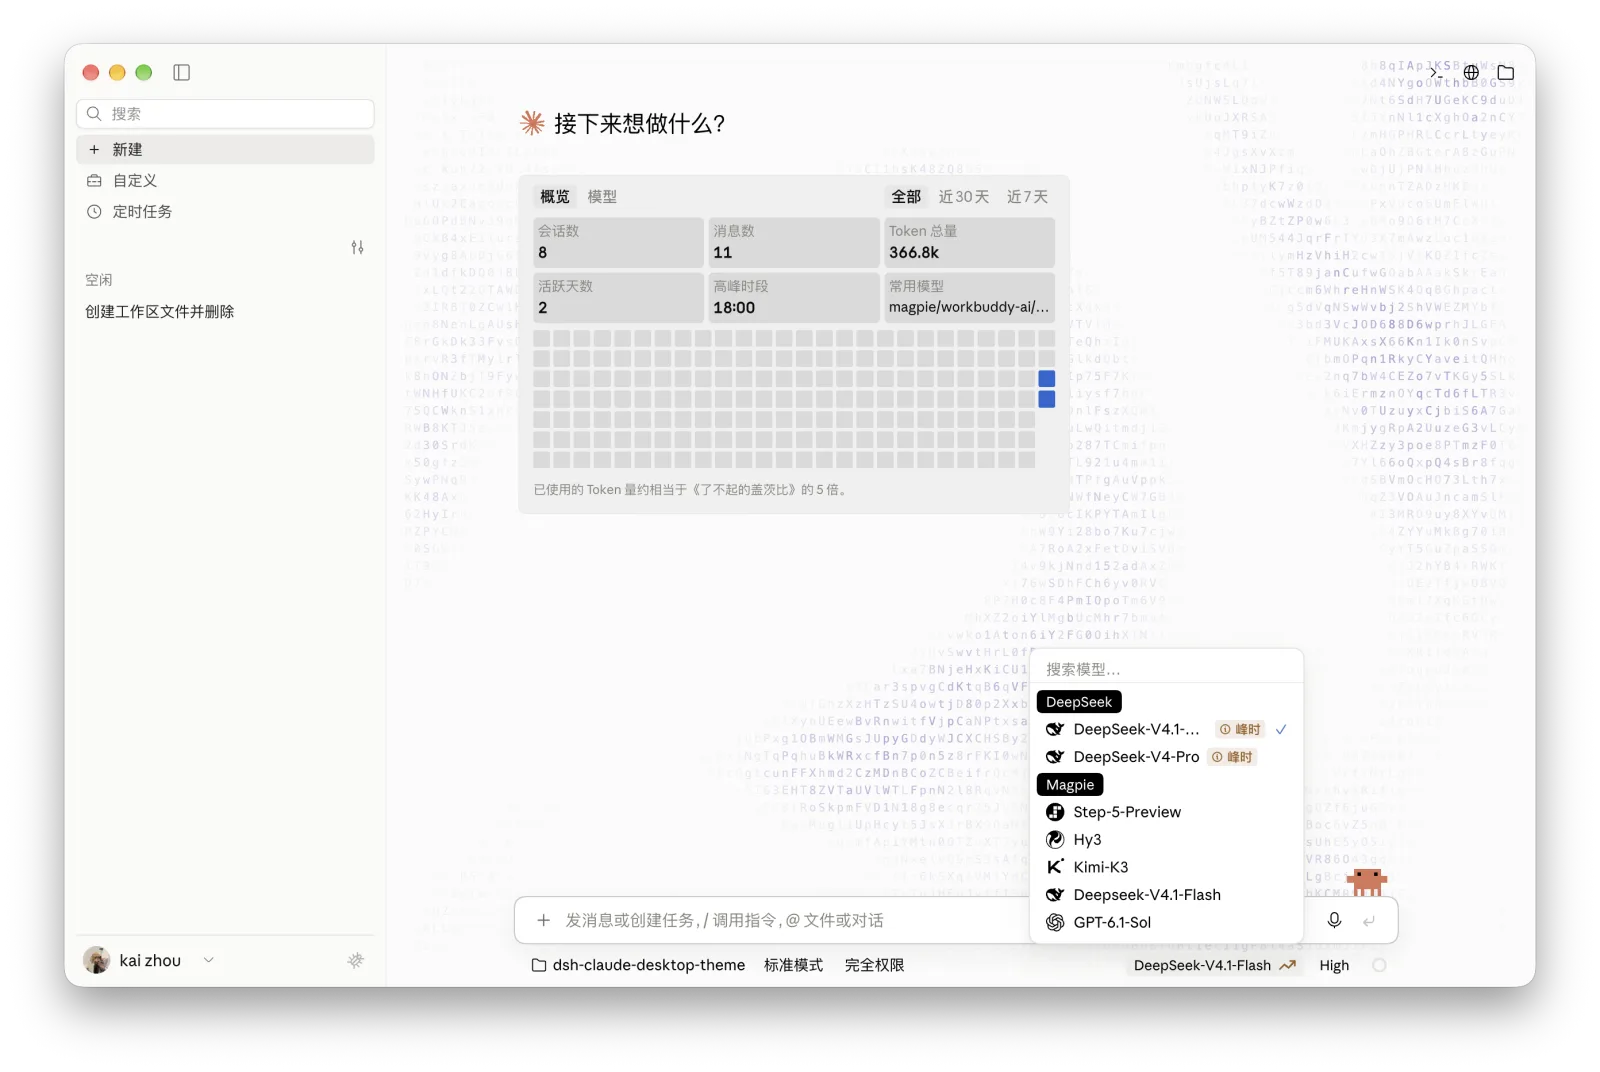Viewport: 1600px width, 1072px height.
Task: Choose Deepseek-V4.1-Flash under Magpie
Action: [x=1166, y=895]
